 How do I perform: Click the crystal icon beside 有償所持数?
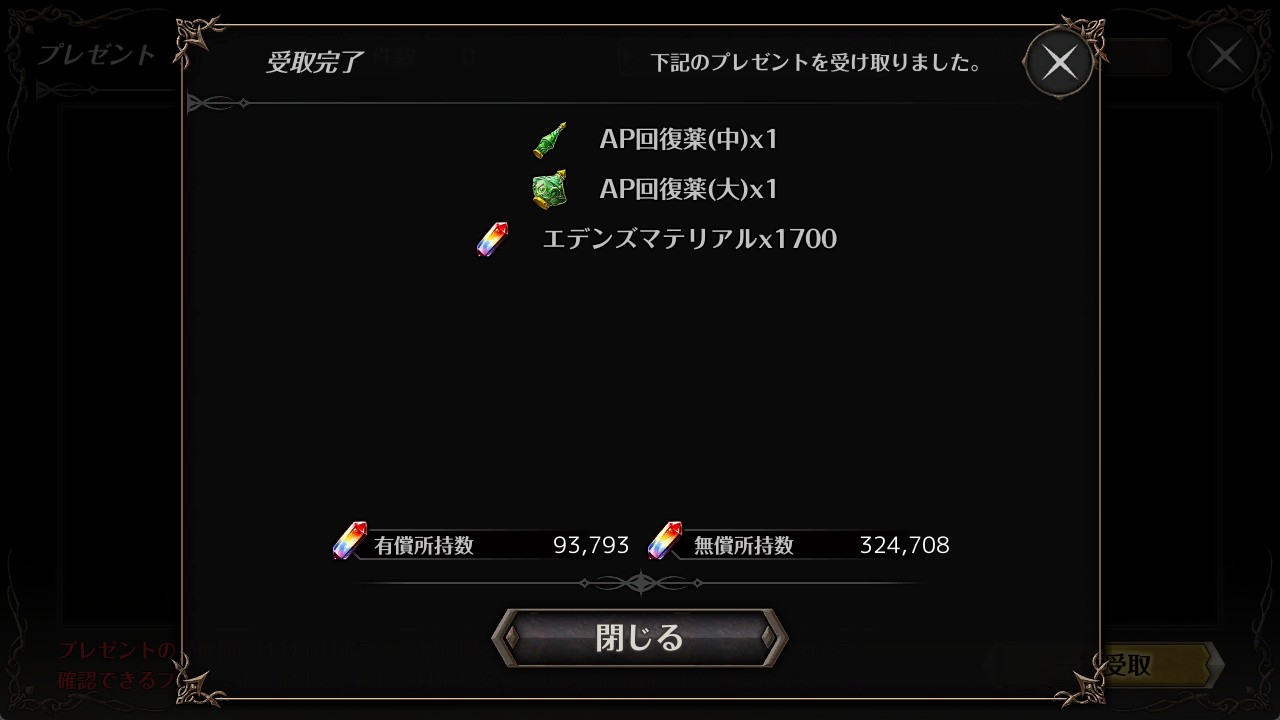tap(350, 541)
